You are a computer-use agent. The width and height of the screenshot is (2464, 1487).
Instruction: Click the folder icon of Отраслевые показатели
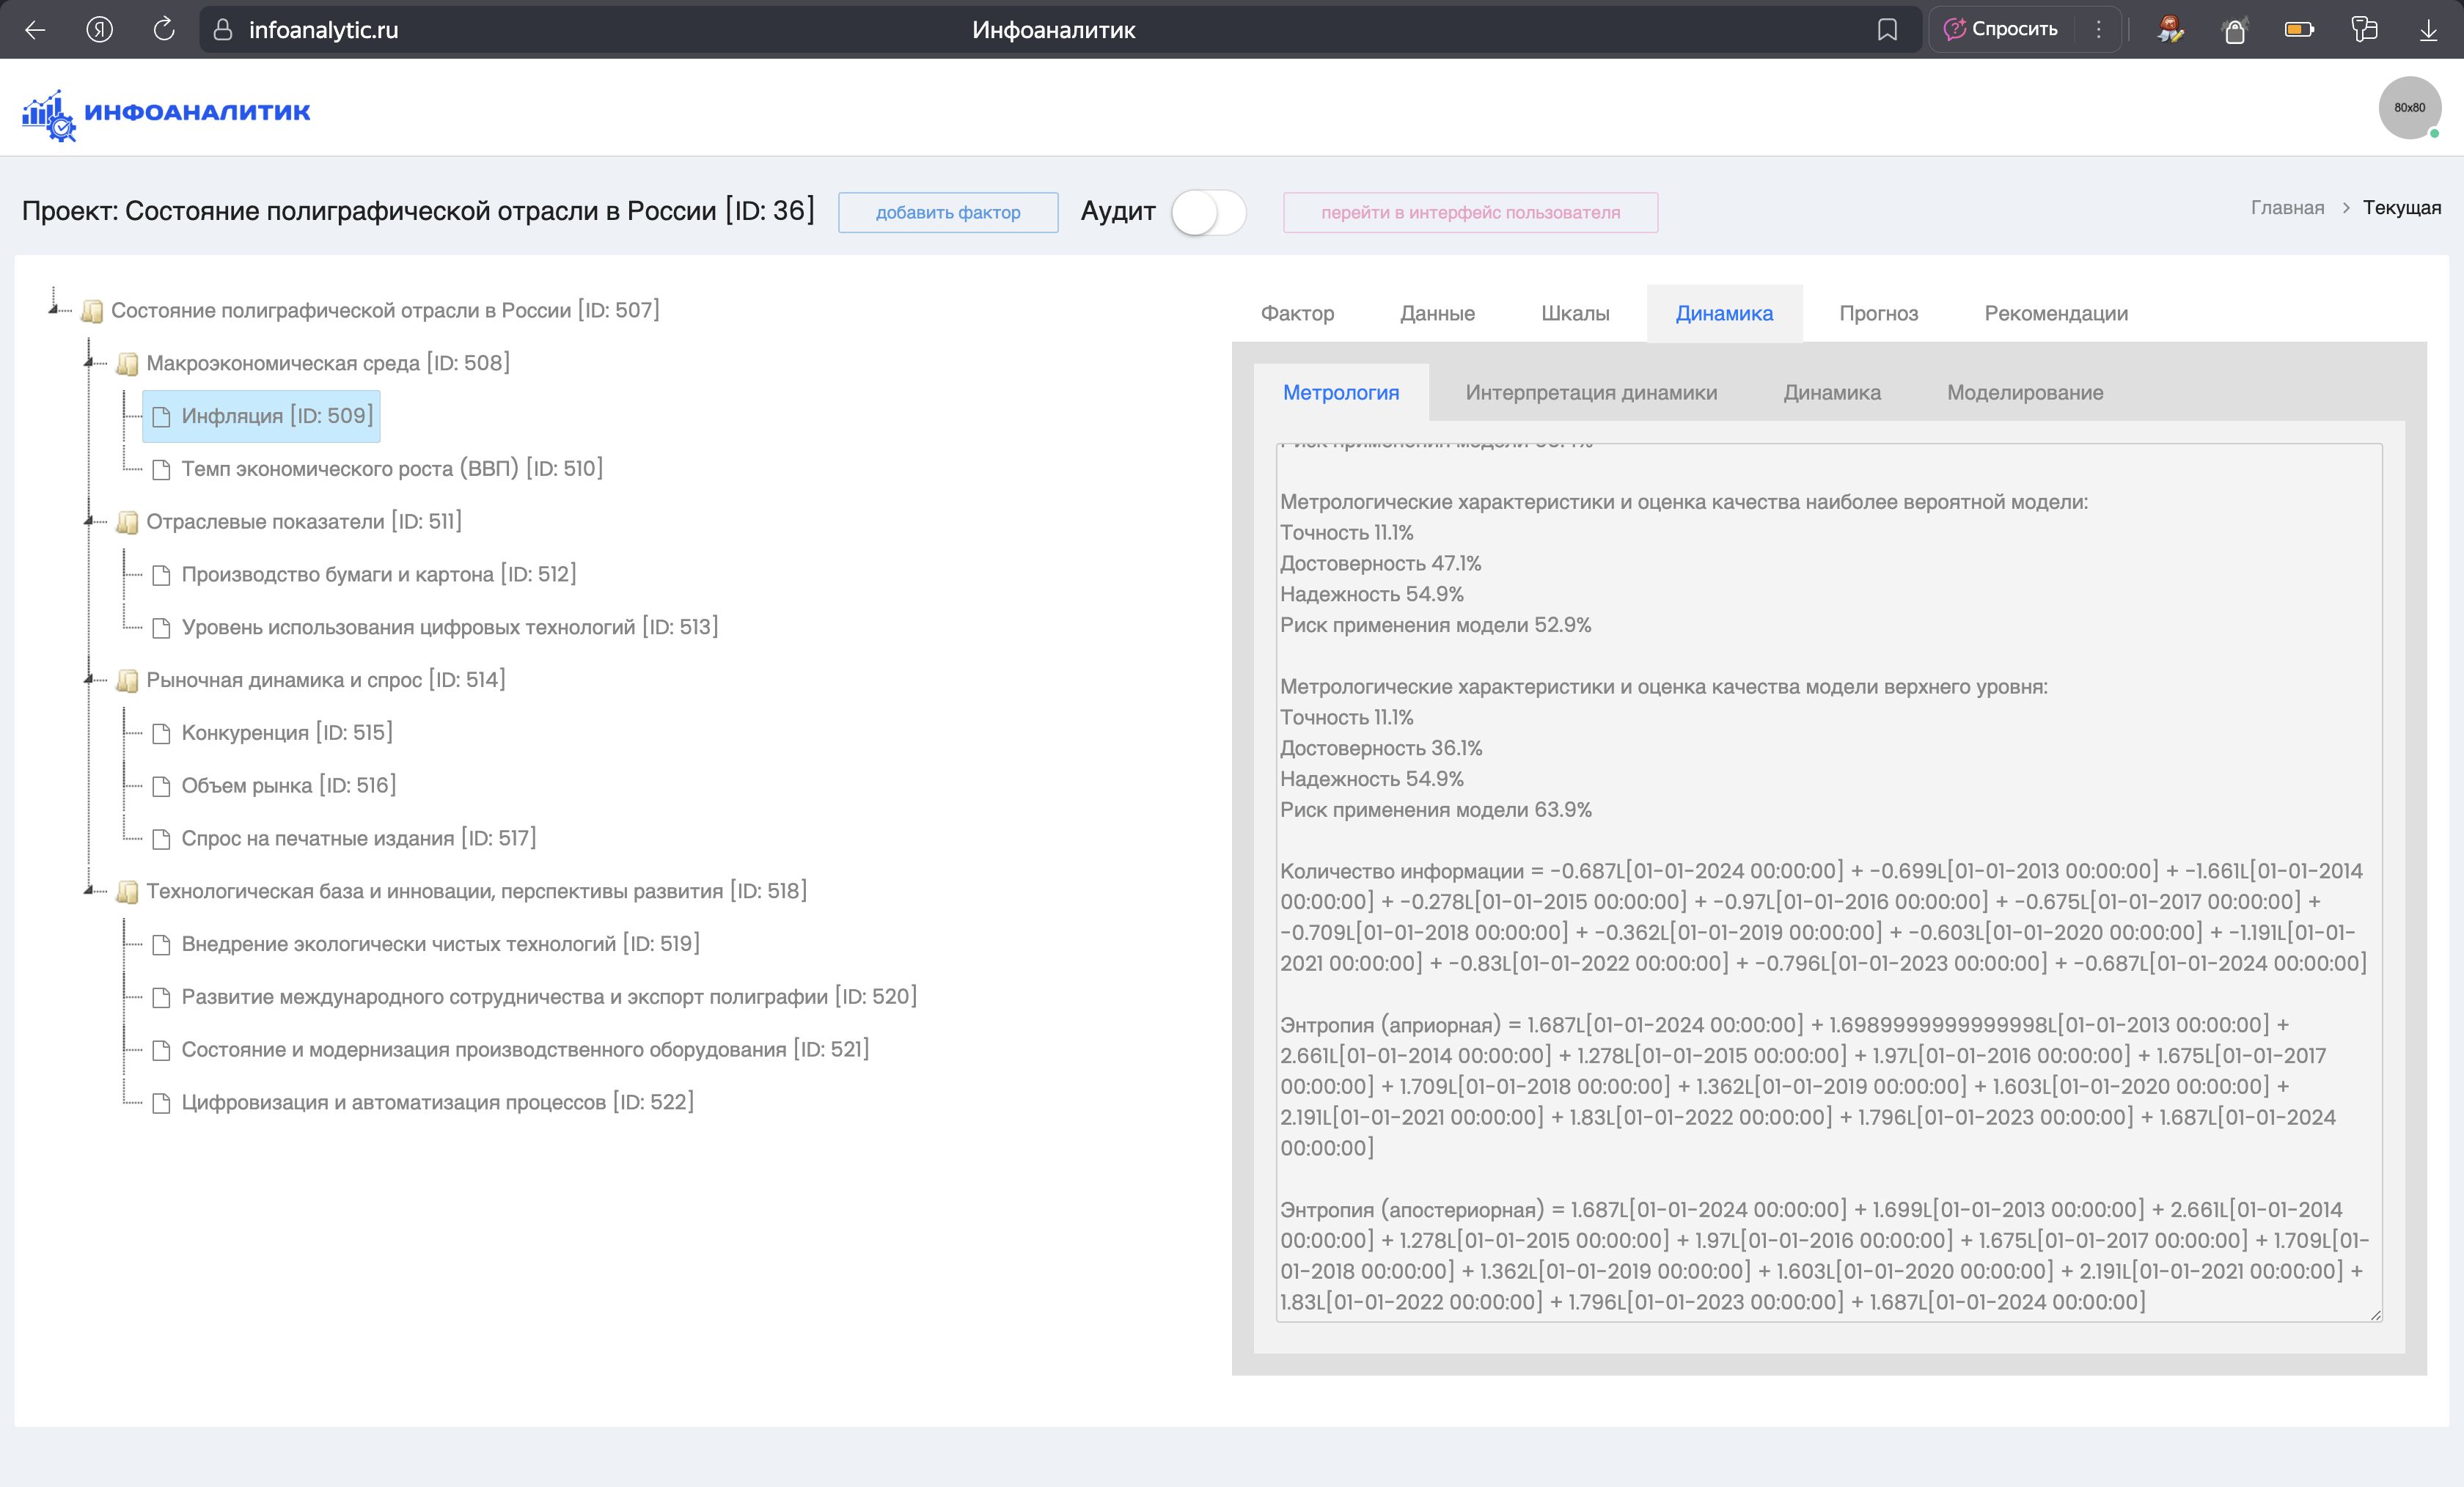127,521
